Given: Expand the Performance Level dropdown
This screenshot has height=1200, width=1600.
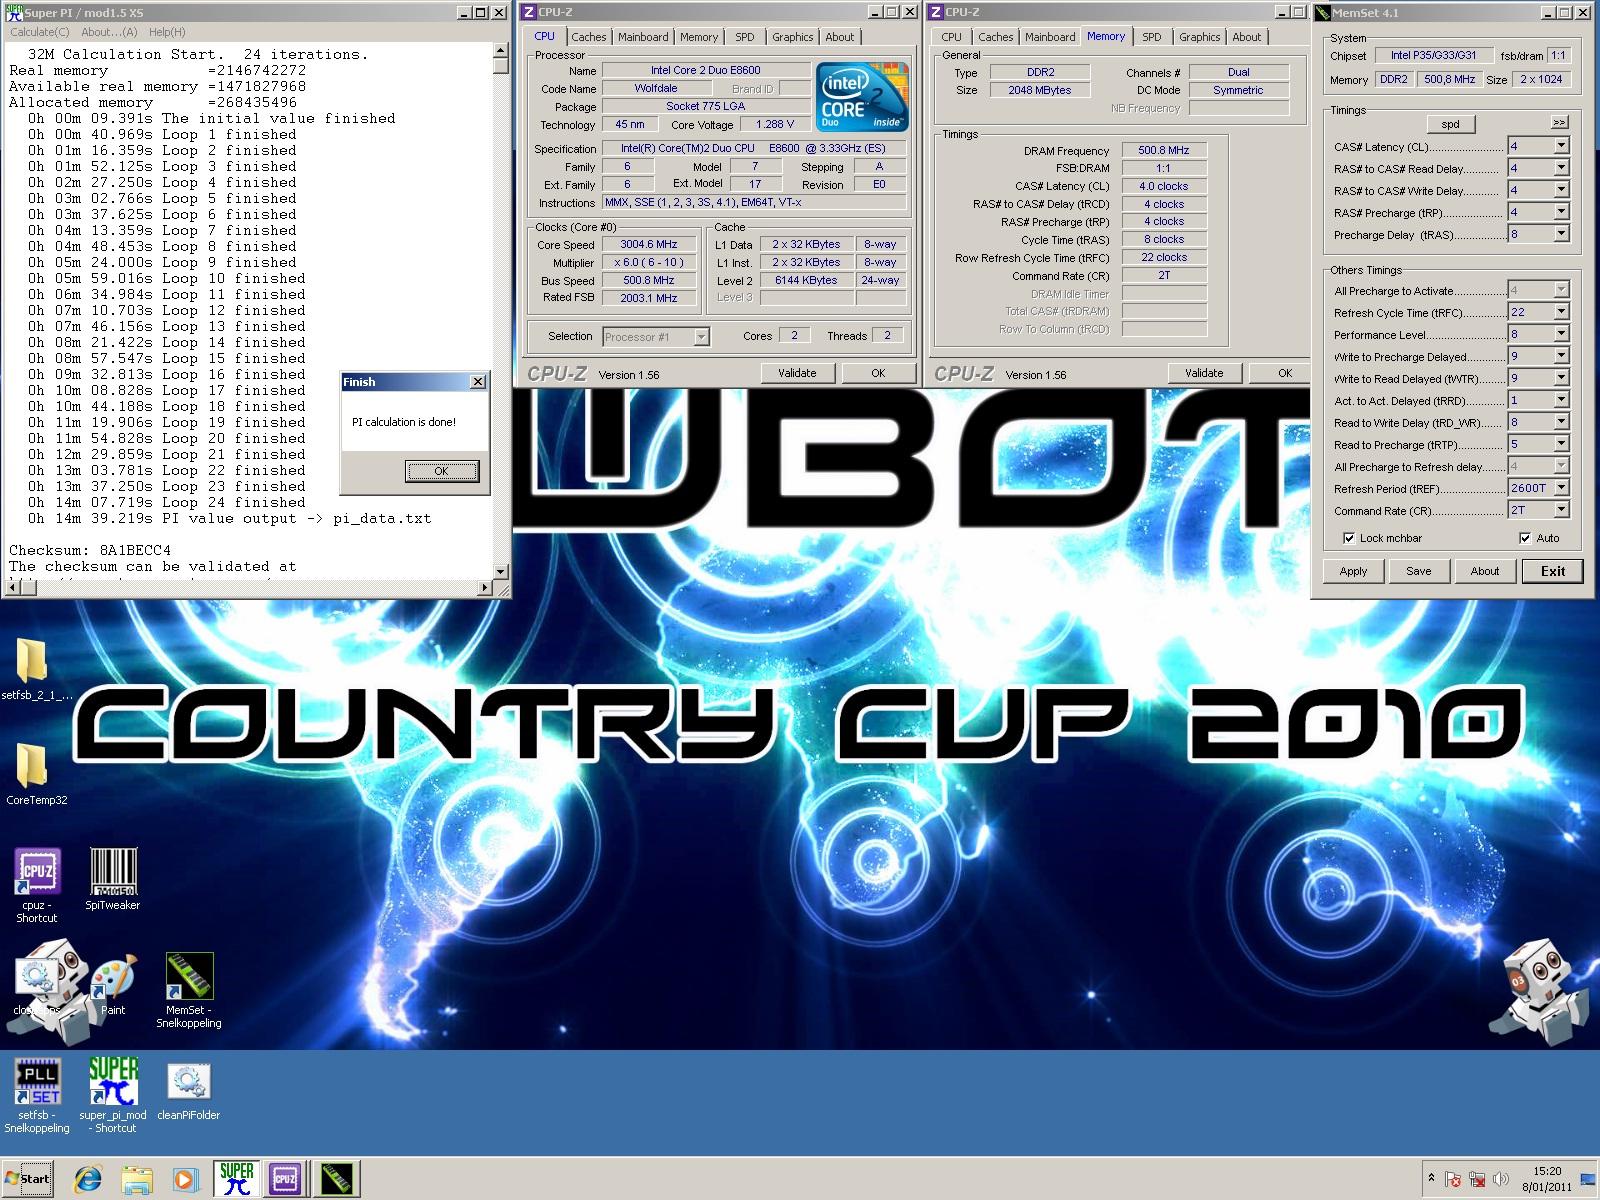Looking at the screenshot, I should tap(1561, 334).
